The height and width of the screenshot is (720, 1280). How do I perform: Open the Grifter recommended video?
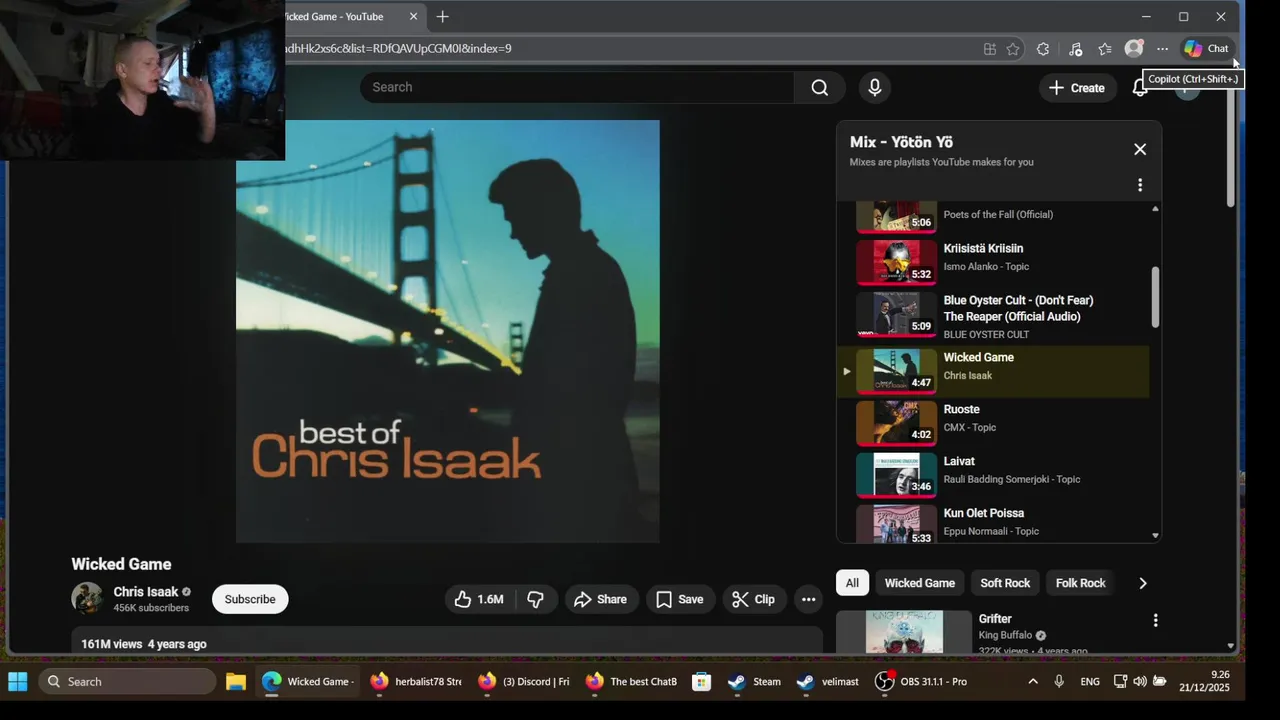pyautogui.click(x=904, y=632)
